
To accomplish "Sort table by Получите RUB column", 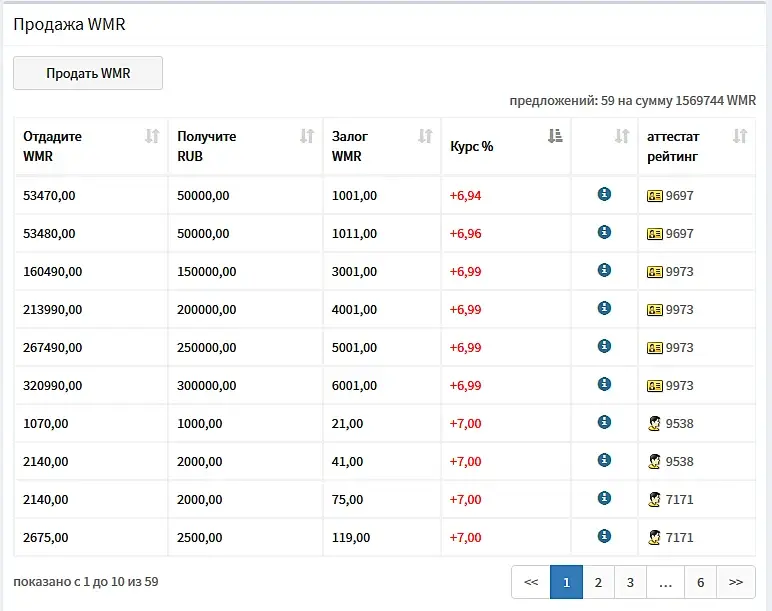I will tap(307, 136).
